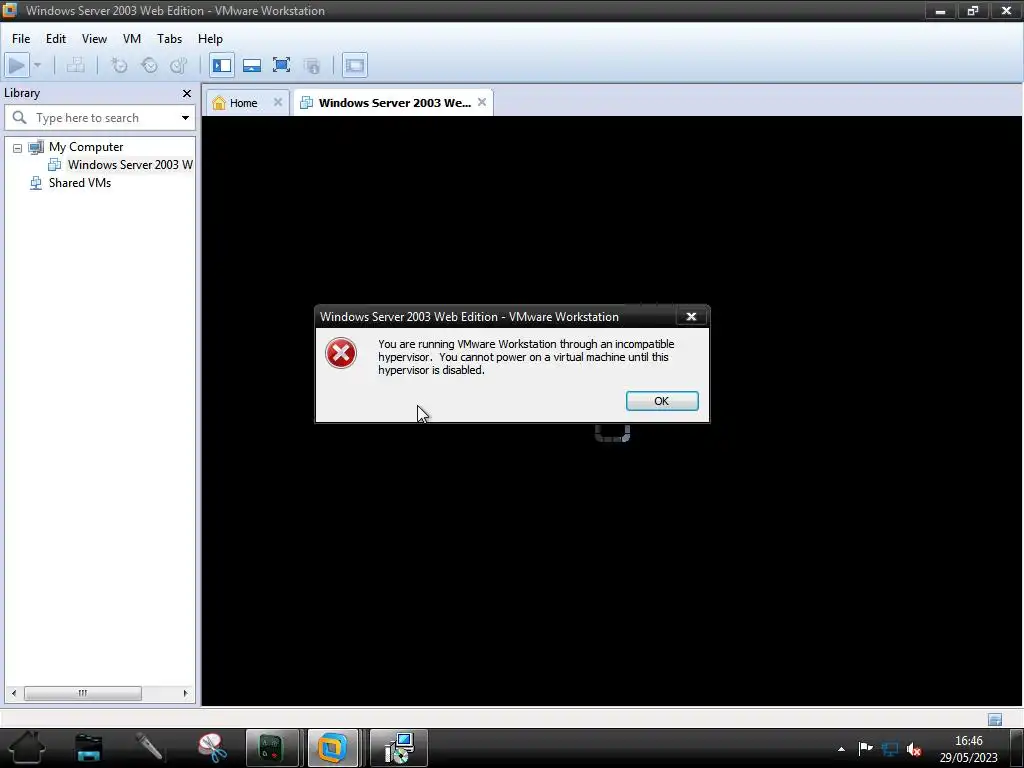Click the console view toolbar icon
1024x768 pixels.
[355, 65]
